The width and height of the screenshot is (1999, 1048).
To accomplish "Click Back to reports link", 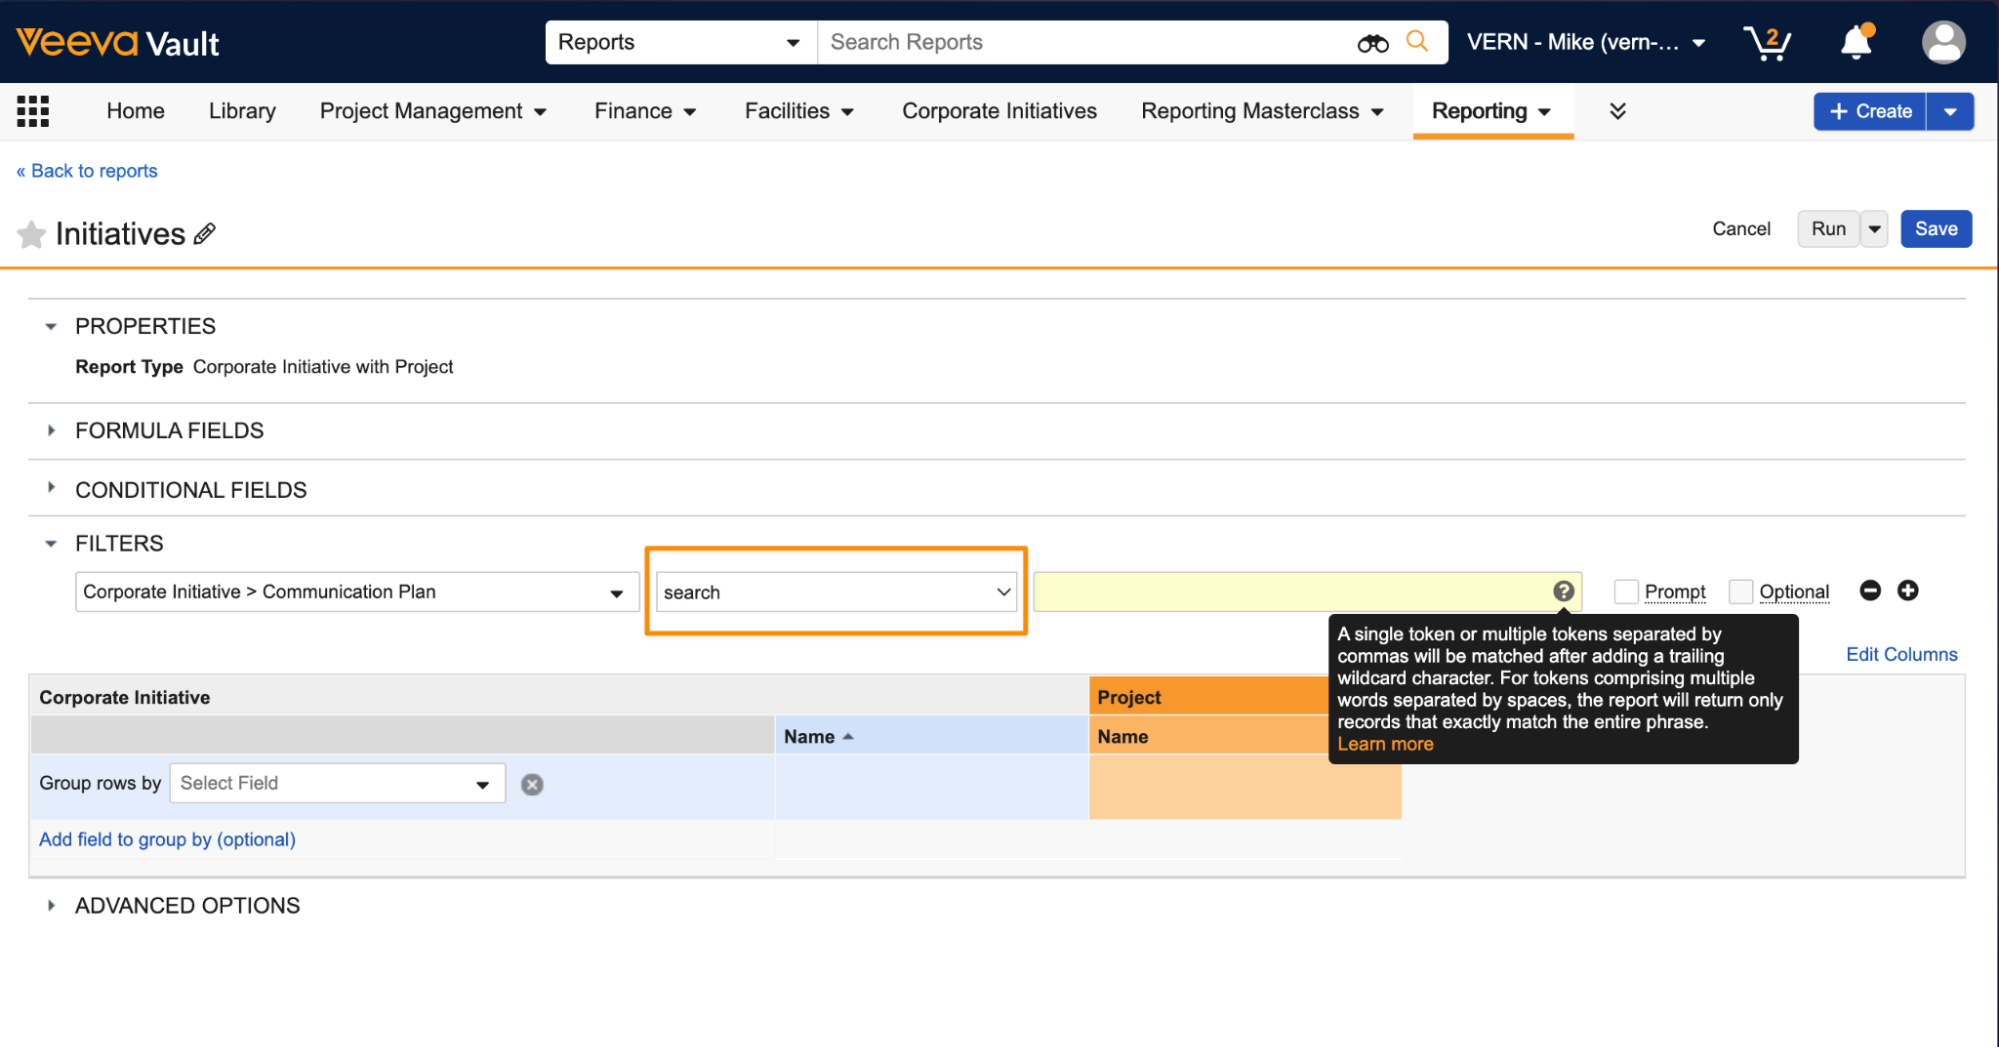I will [87, 171].
